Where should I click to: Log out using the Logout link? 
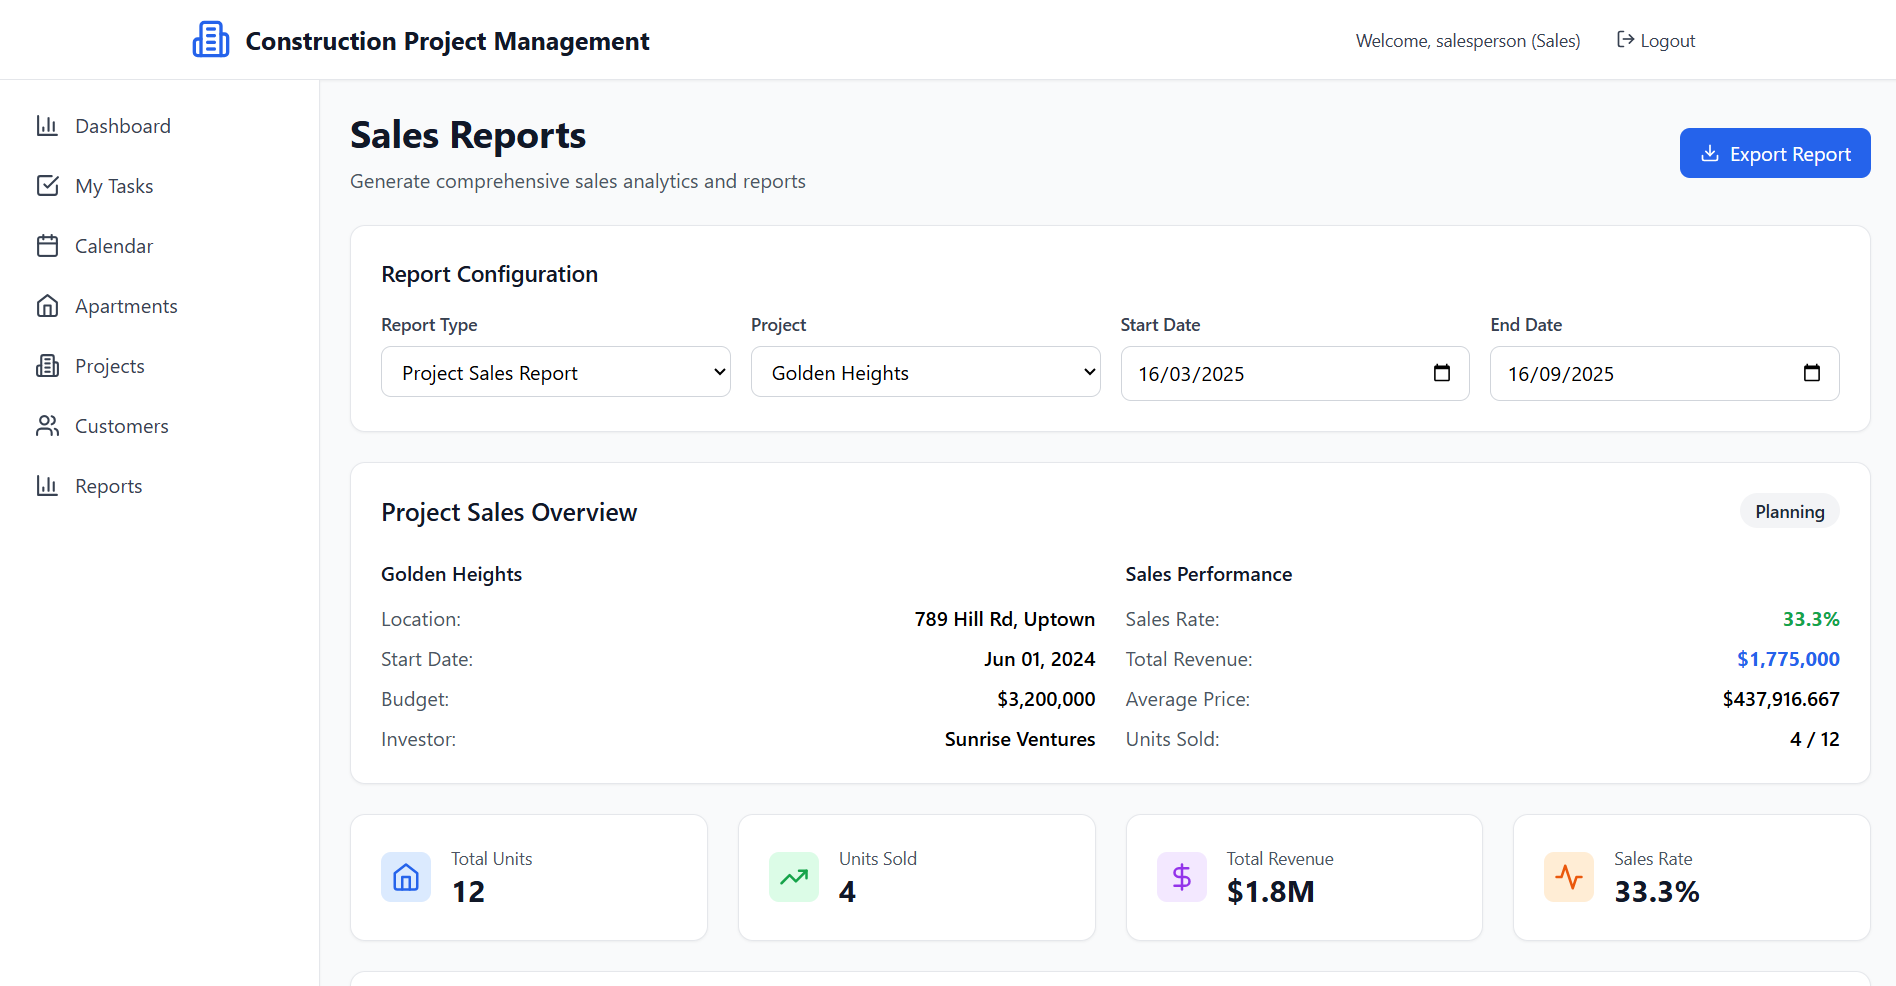click(x=1656, y=40)
